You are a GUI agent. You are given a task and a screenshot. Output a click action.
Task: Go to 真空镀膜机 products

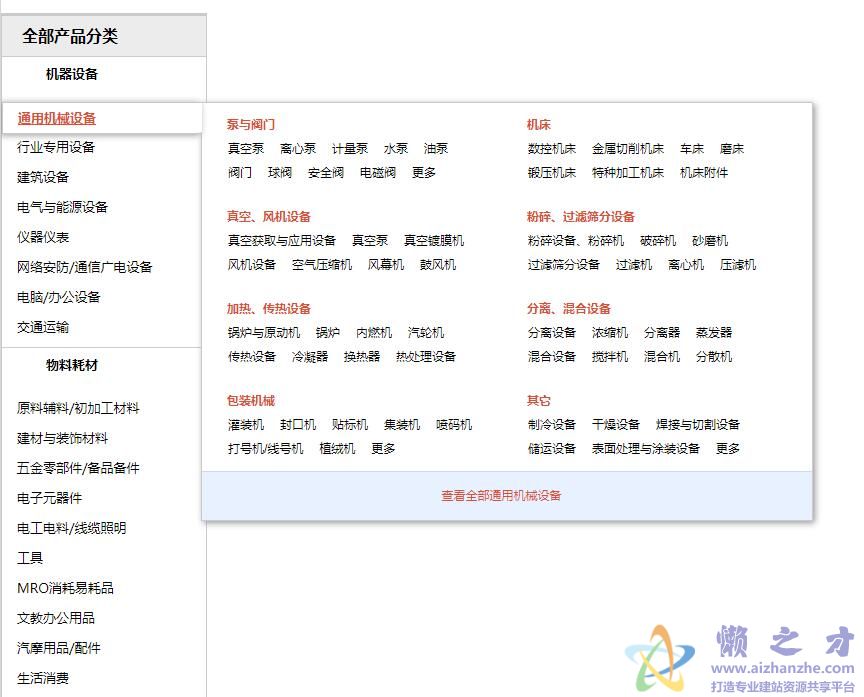coord(434,241)
